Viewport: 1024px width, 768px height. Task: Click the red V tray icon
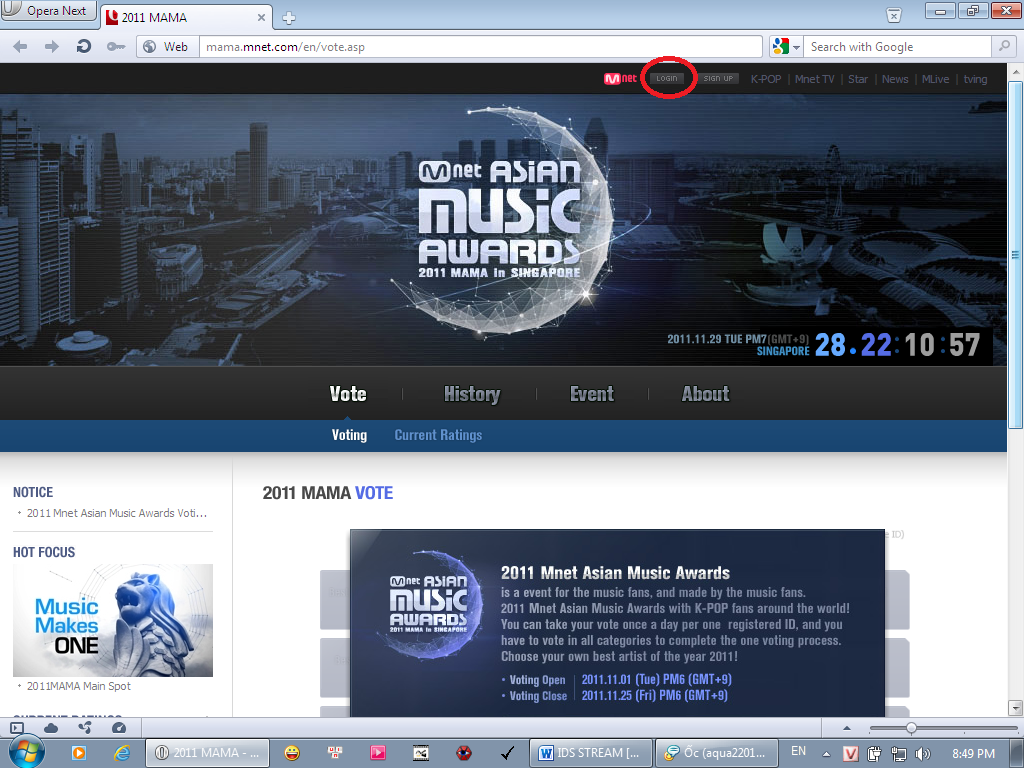click(x=850, y=754)
